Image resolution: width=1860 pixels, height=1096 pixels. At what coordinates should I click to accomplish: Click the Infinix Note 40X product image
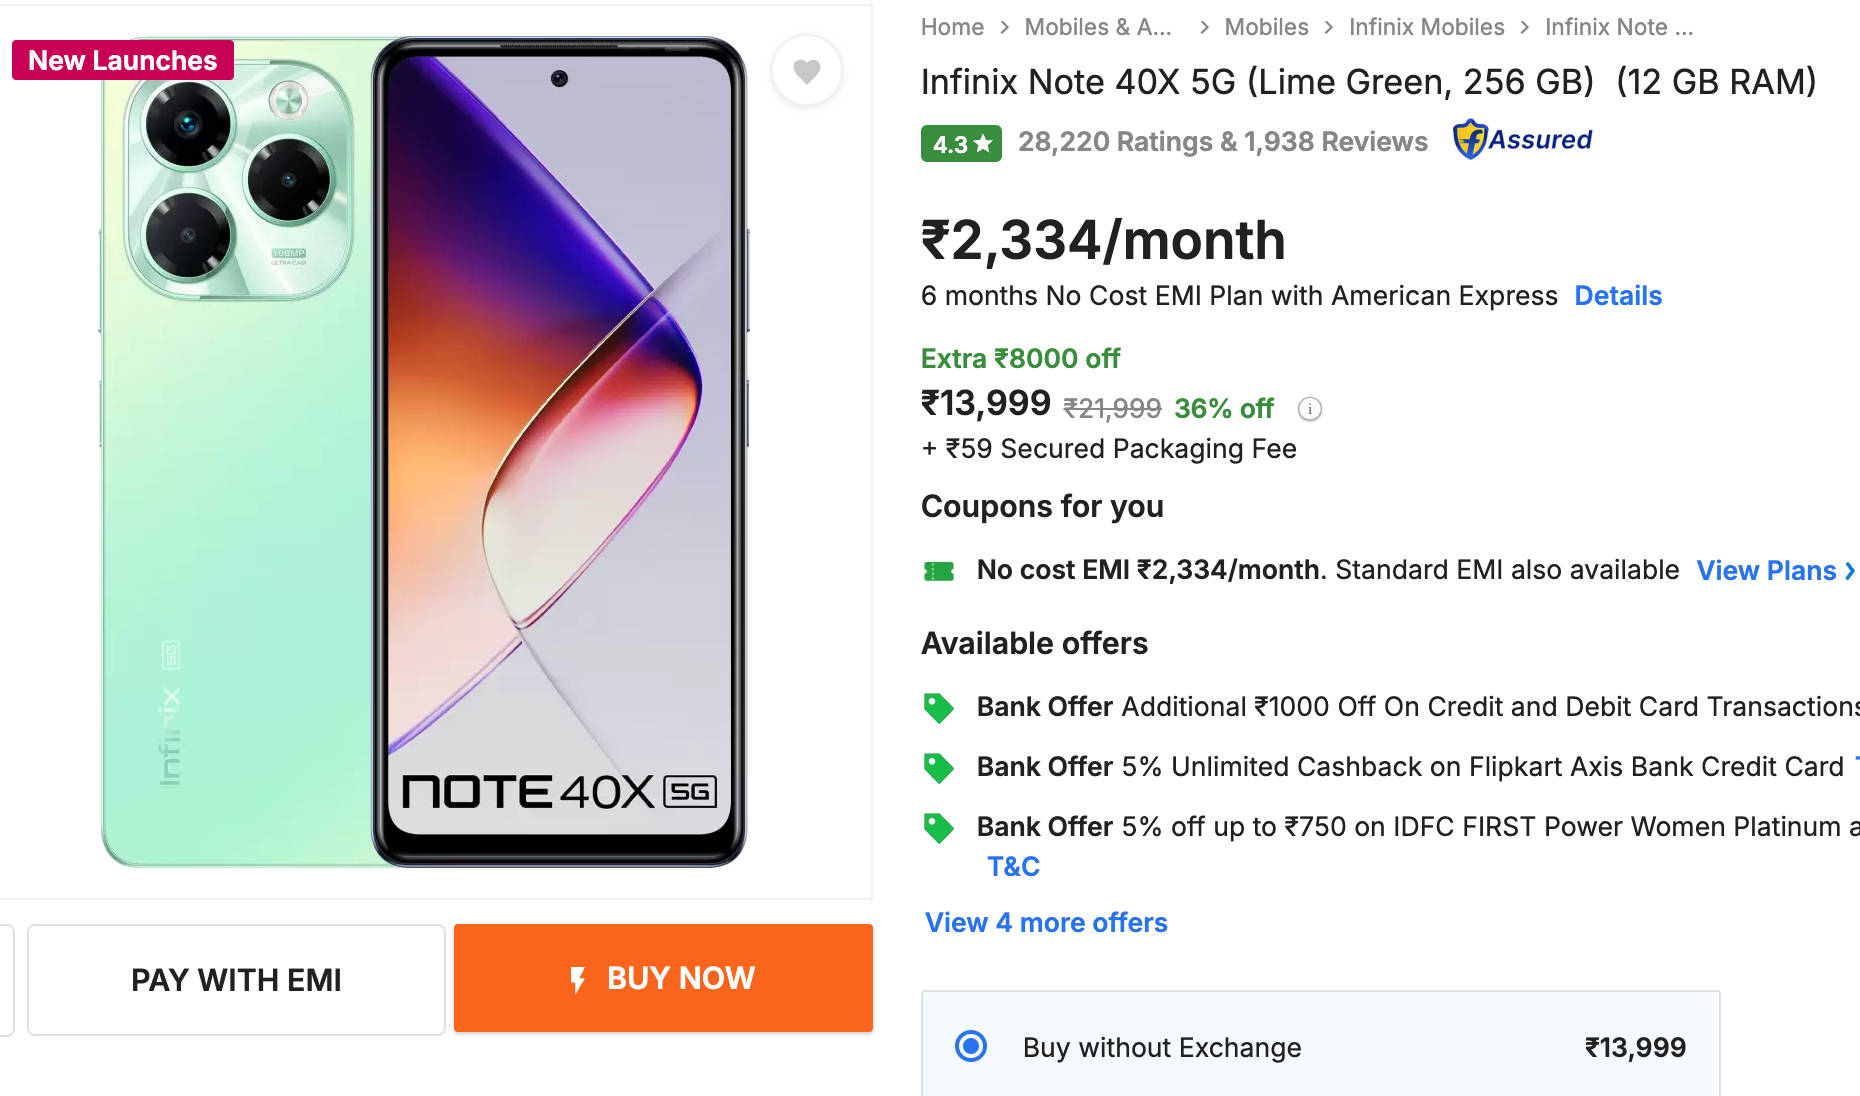coord(425,452)
